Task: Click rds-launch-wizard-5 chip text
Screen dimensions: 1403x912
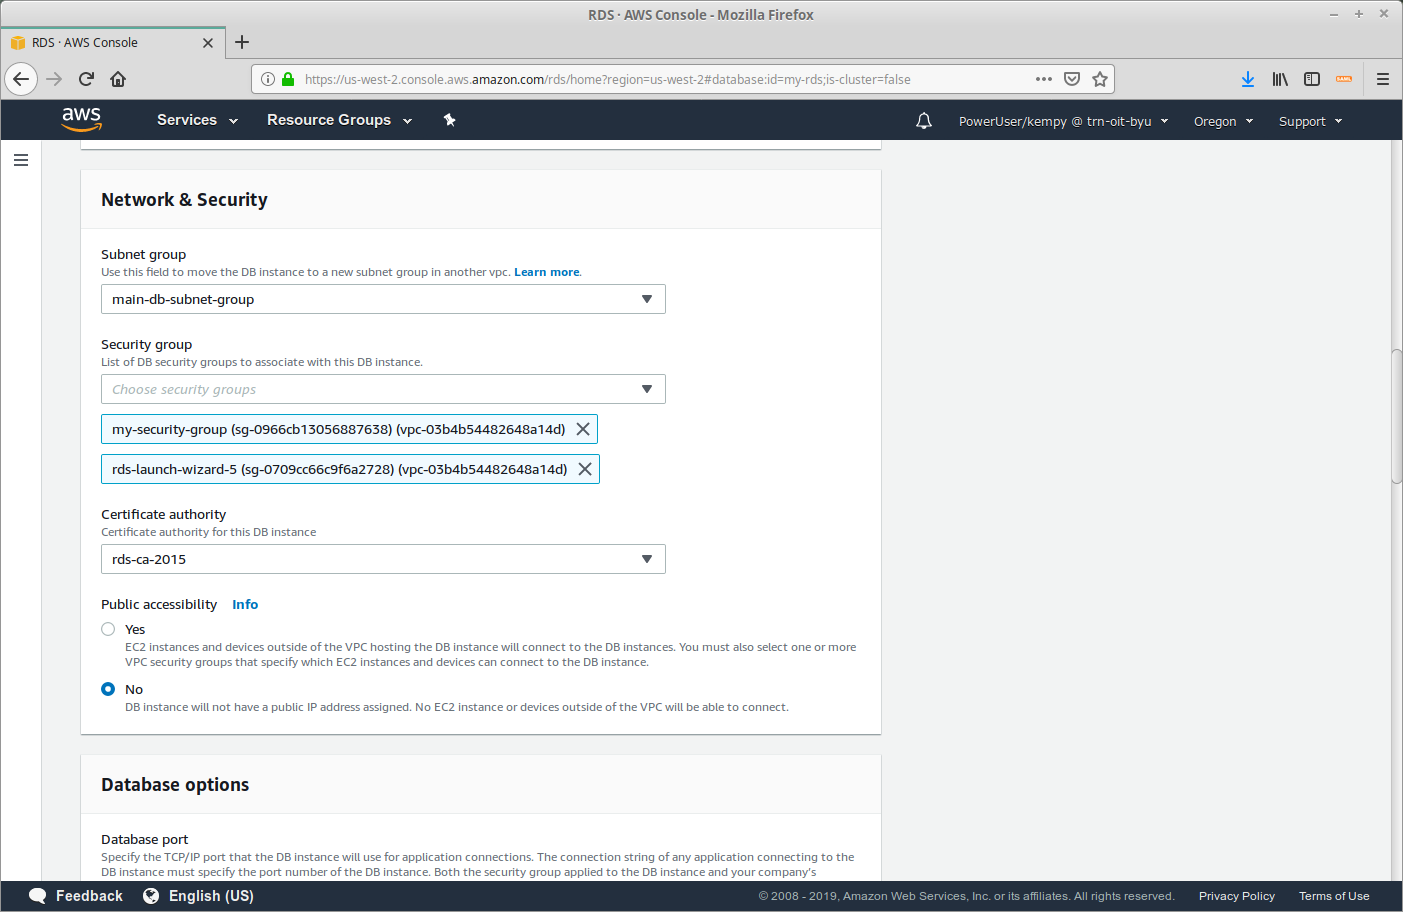Action: 339,469
